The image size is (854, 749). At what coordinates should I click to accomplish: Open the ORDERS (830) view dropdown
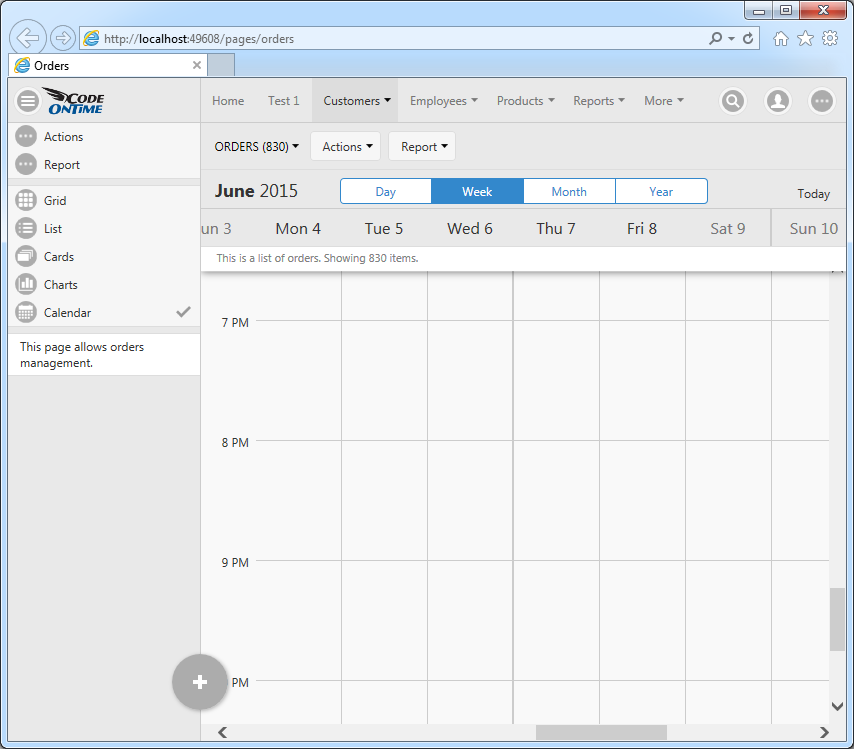pyautogui.click(x=257, y=147)
